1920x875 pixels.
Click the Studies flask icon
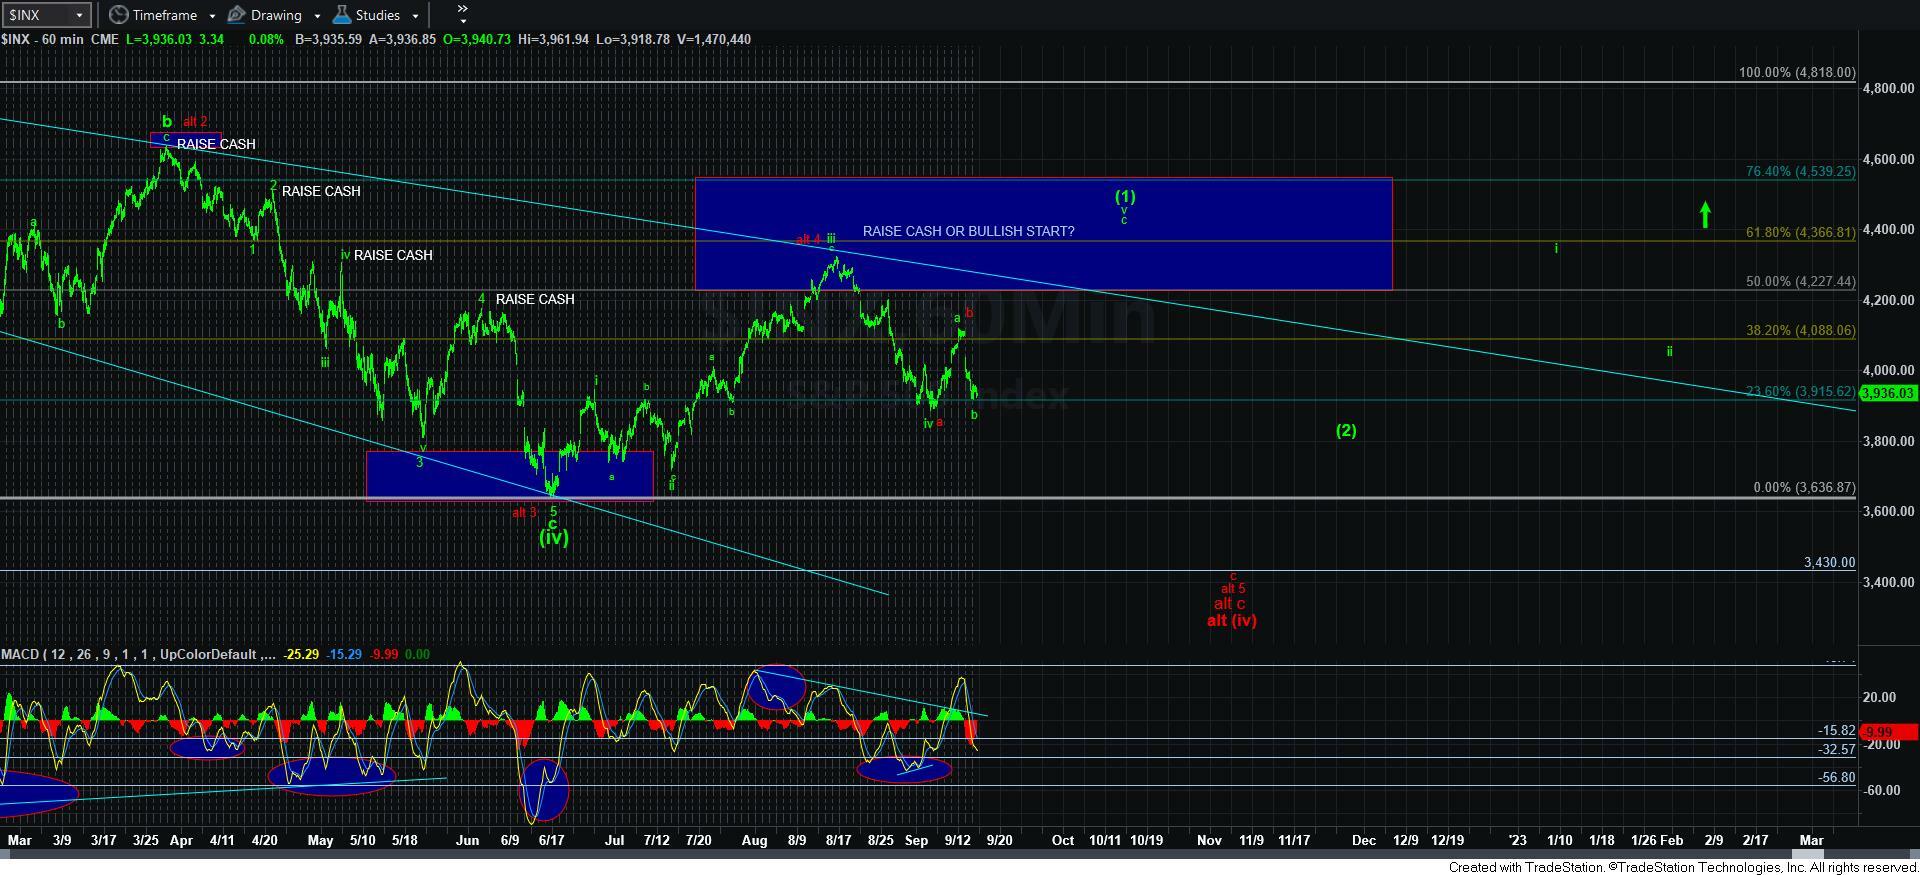coord(341,15)
